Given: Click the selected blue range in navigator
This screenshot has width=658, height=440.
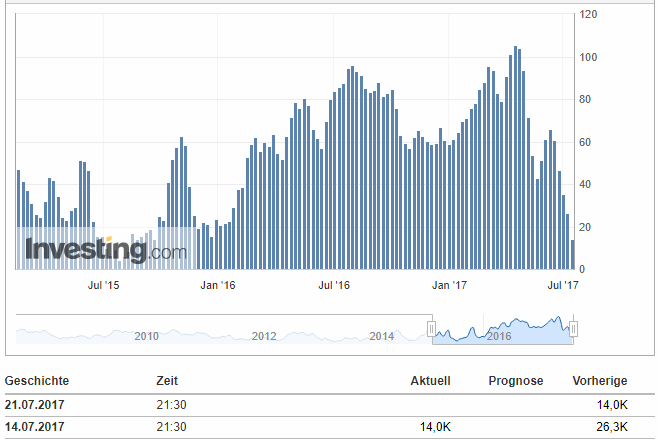Looking at the screenshot, I should tap(502, 329).
